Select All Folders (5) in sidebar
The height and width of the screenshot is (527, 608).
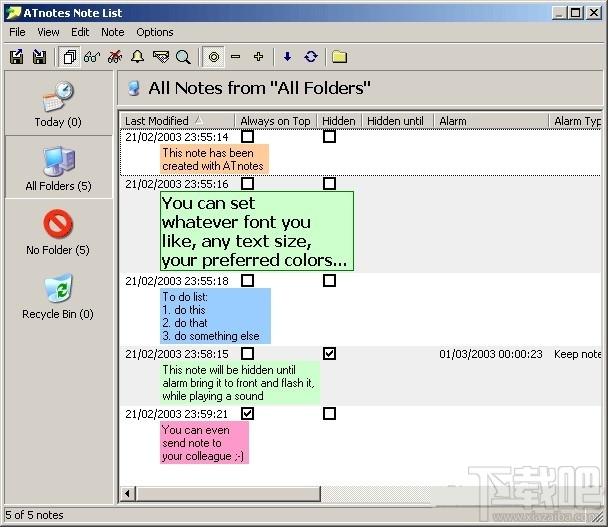click(59, 168)
